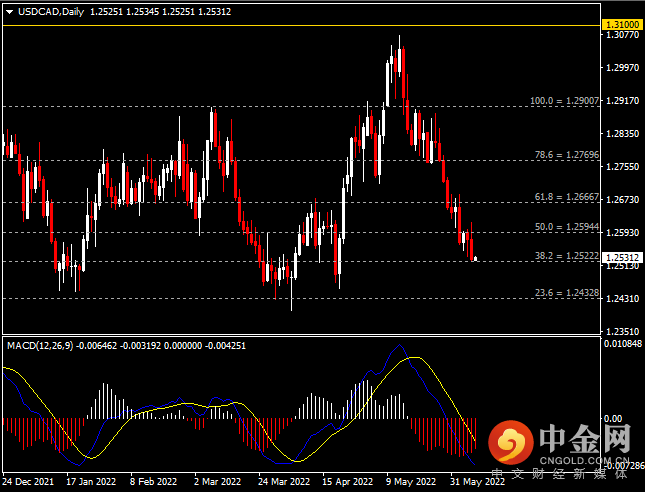Image resolution: width=645 pixels, height=492 pixels.
Task: Click the 1.26730 price scale value
Action: pos(623,200)
